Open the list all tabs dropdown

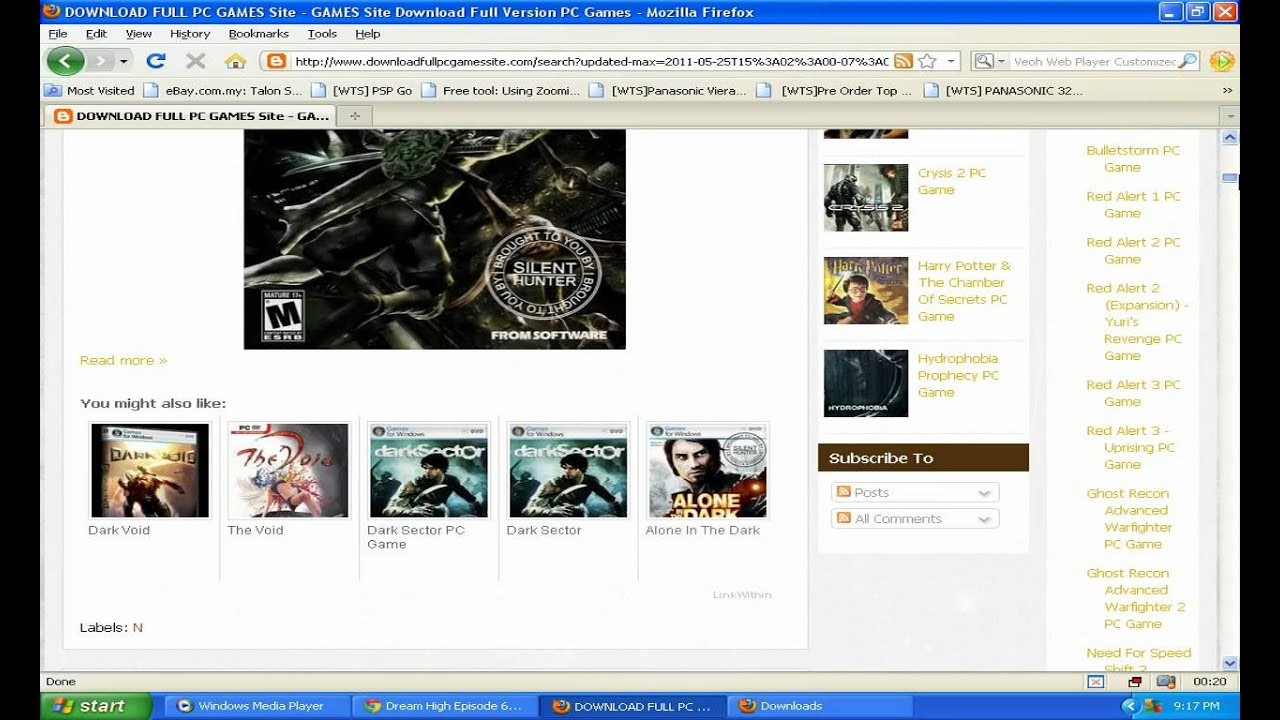[1231, 116]
